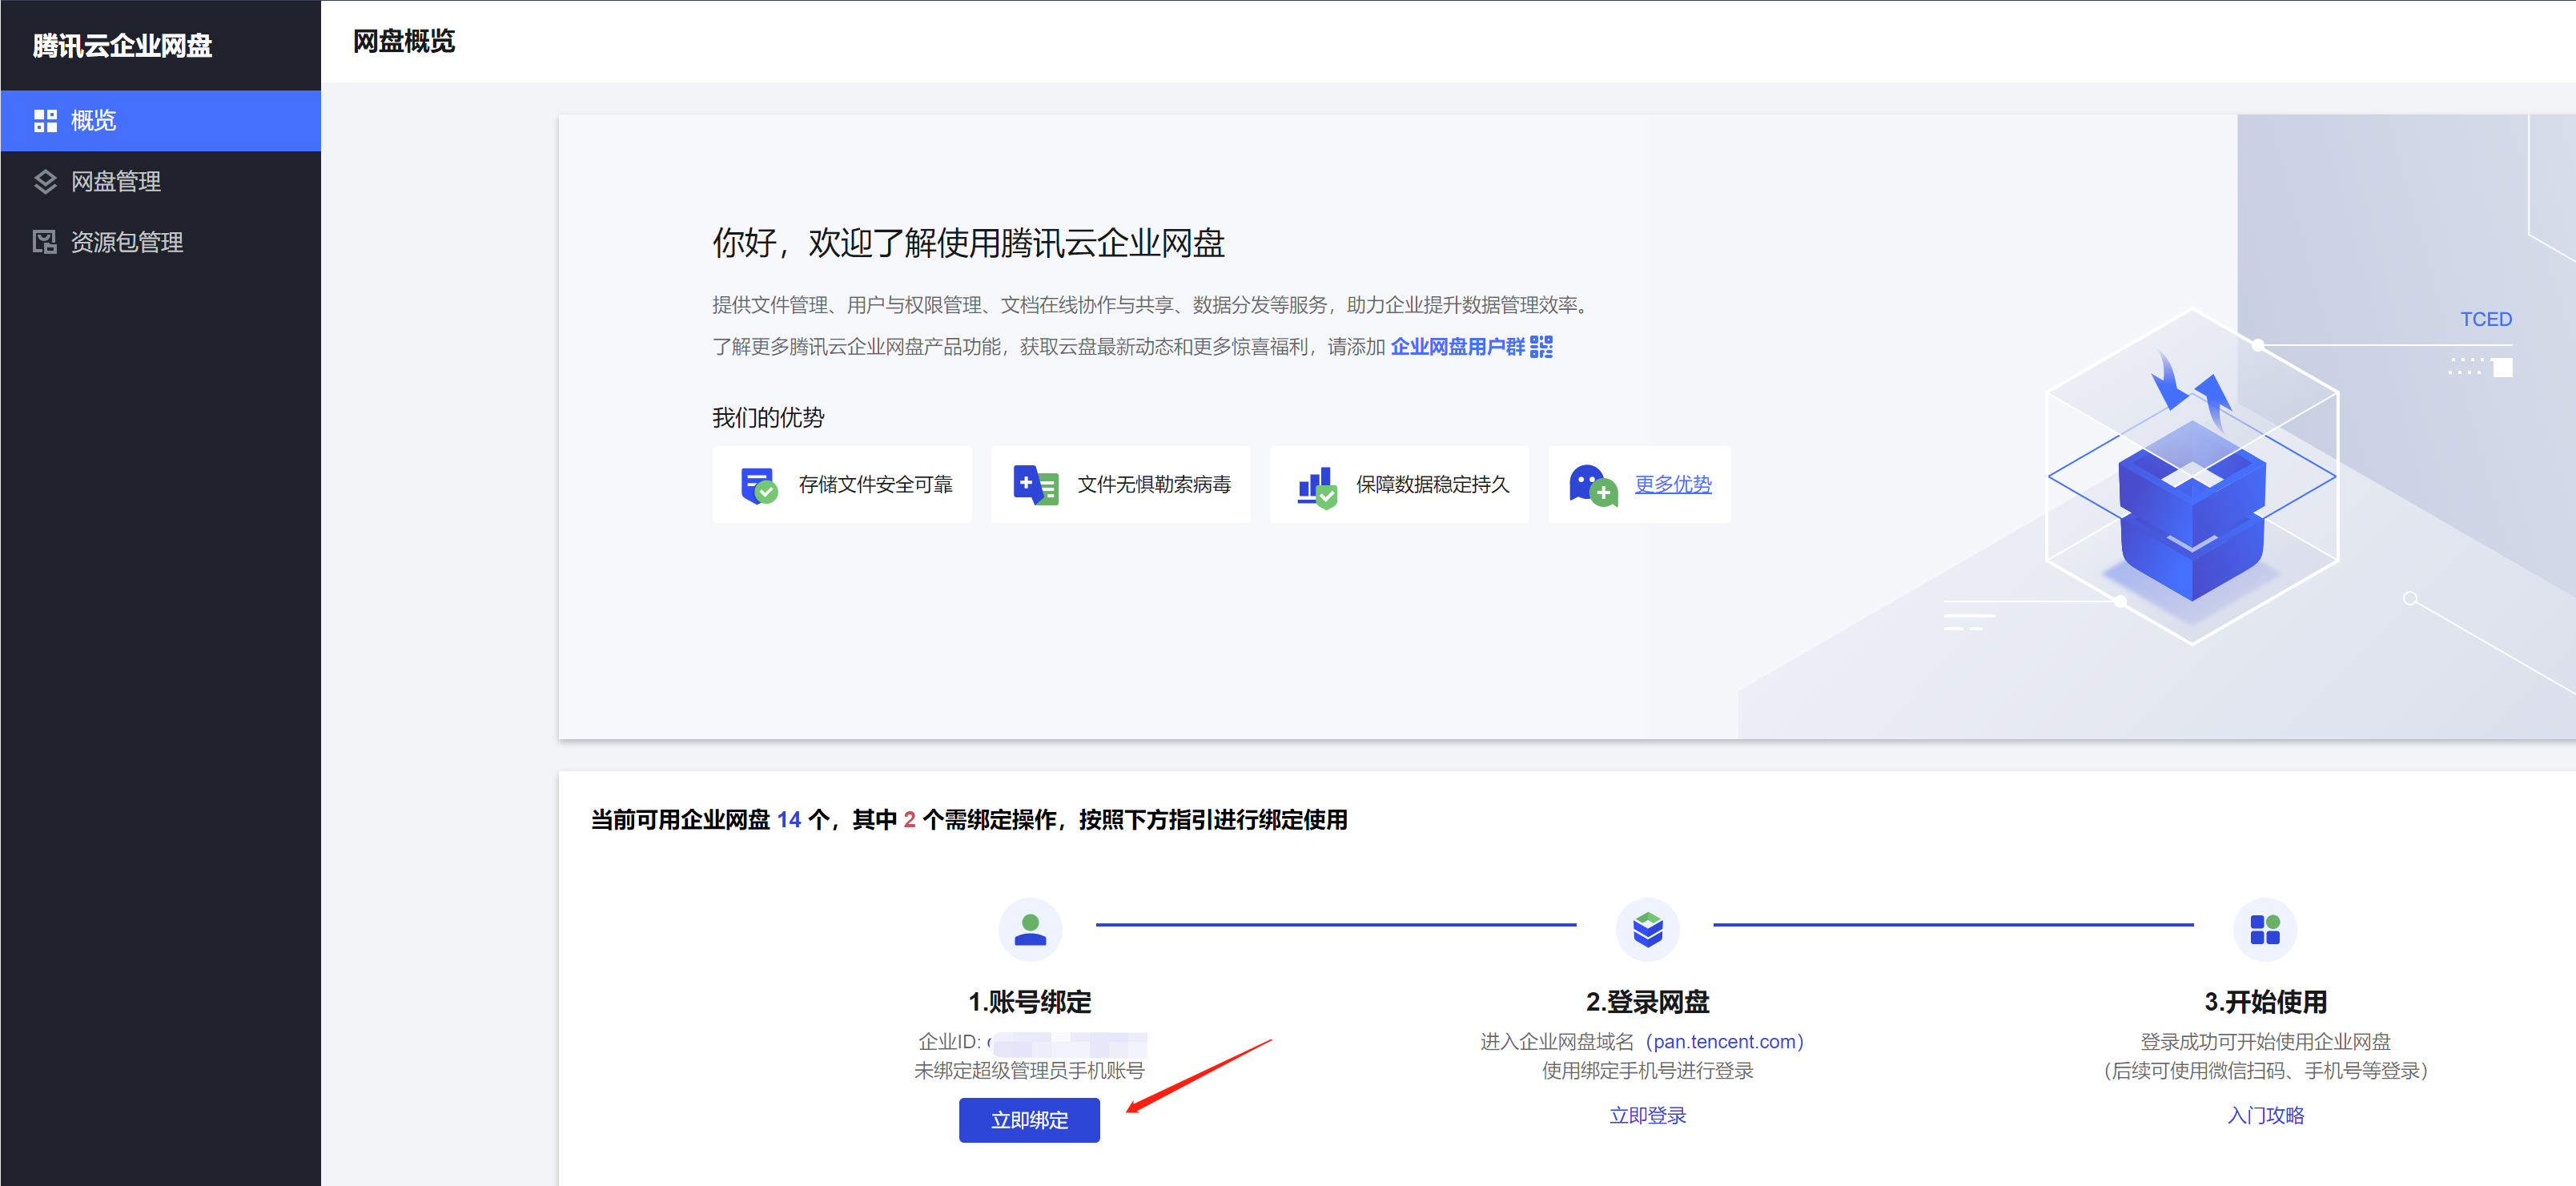
Task: Click the 14 available drives count
Action: coord(788,820)
